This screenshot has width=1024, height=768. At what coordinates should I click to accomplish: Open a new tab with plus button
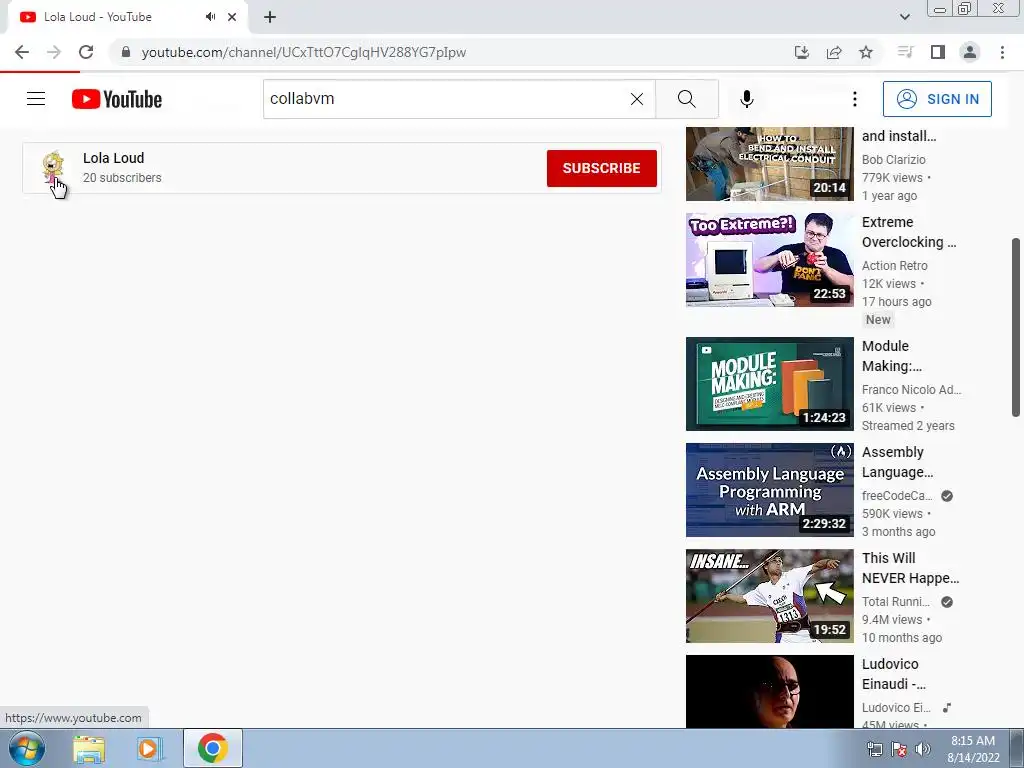tap(270, 17)
